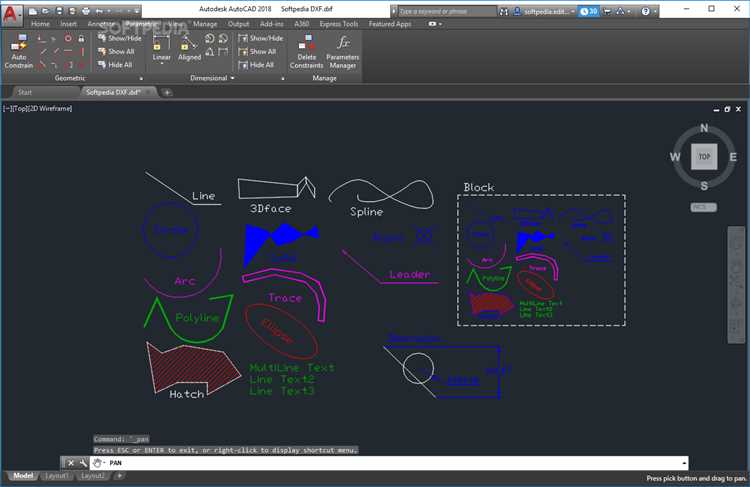Image resolution: width=750 pixels, height=487 pixels.
Task: Open the Parameters Manager
Action: pos(343,50)
